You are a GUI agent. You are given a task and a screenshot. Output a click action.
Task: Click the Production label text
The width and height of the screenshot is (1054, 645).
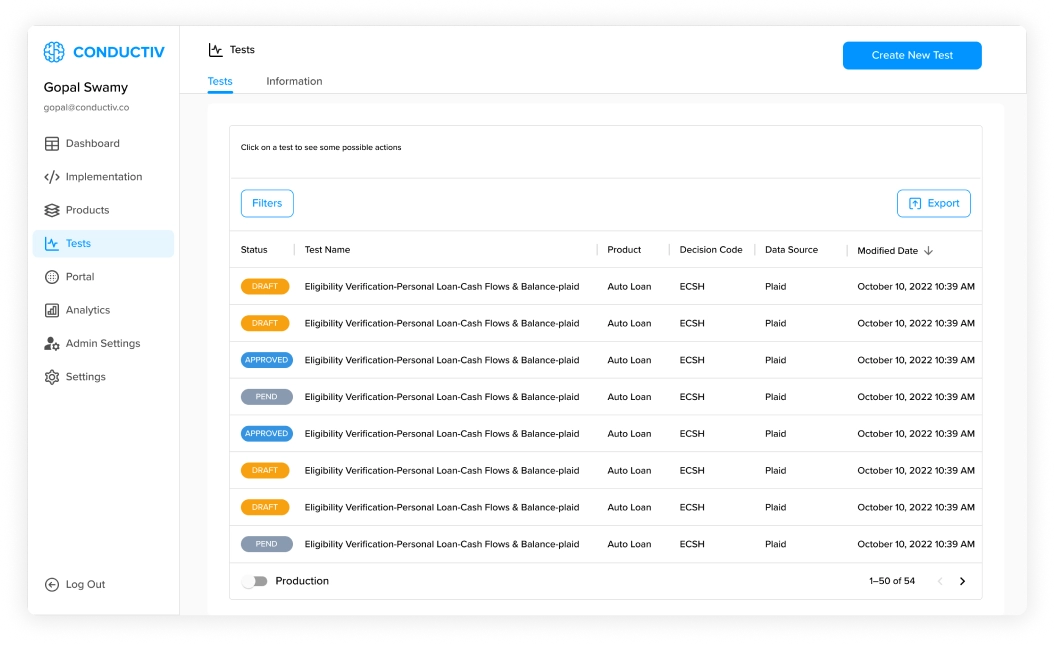pos(302,581)
